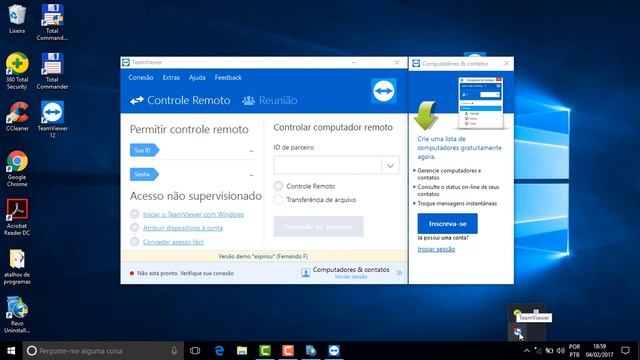Click the Senha label tag
Screen dimensions: 640x360
click(144, 174)
